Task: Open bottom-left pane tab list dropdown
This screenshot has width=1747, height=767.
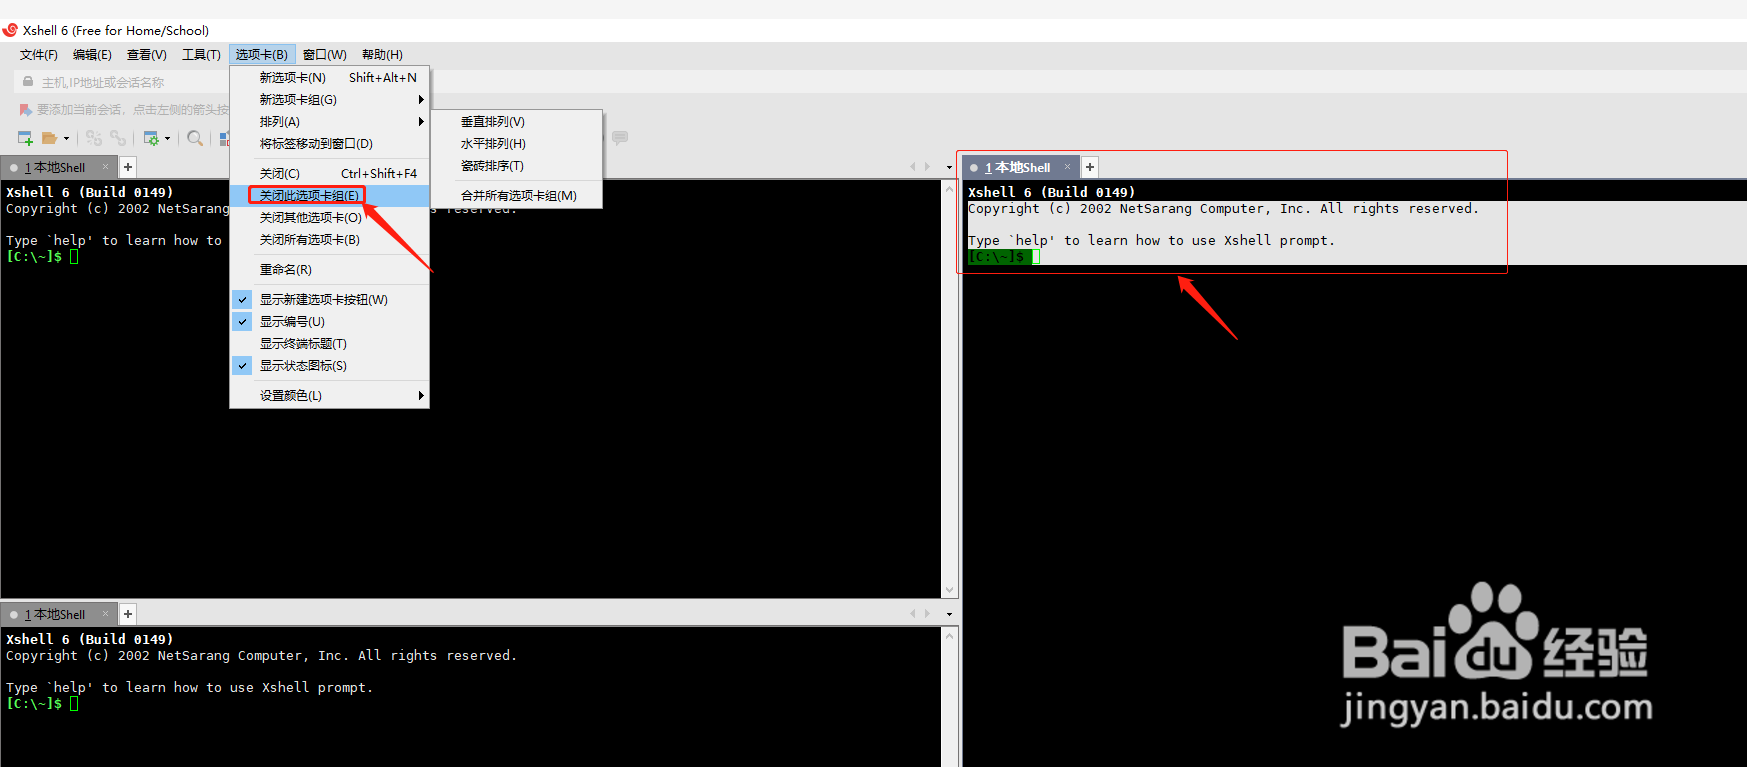Action: pyautogui.click(x=949, y=614)
